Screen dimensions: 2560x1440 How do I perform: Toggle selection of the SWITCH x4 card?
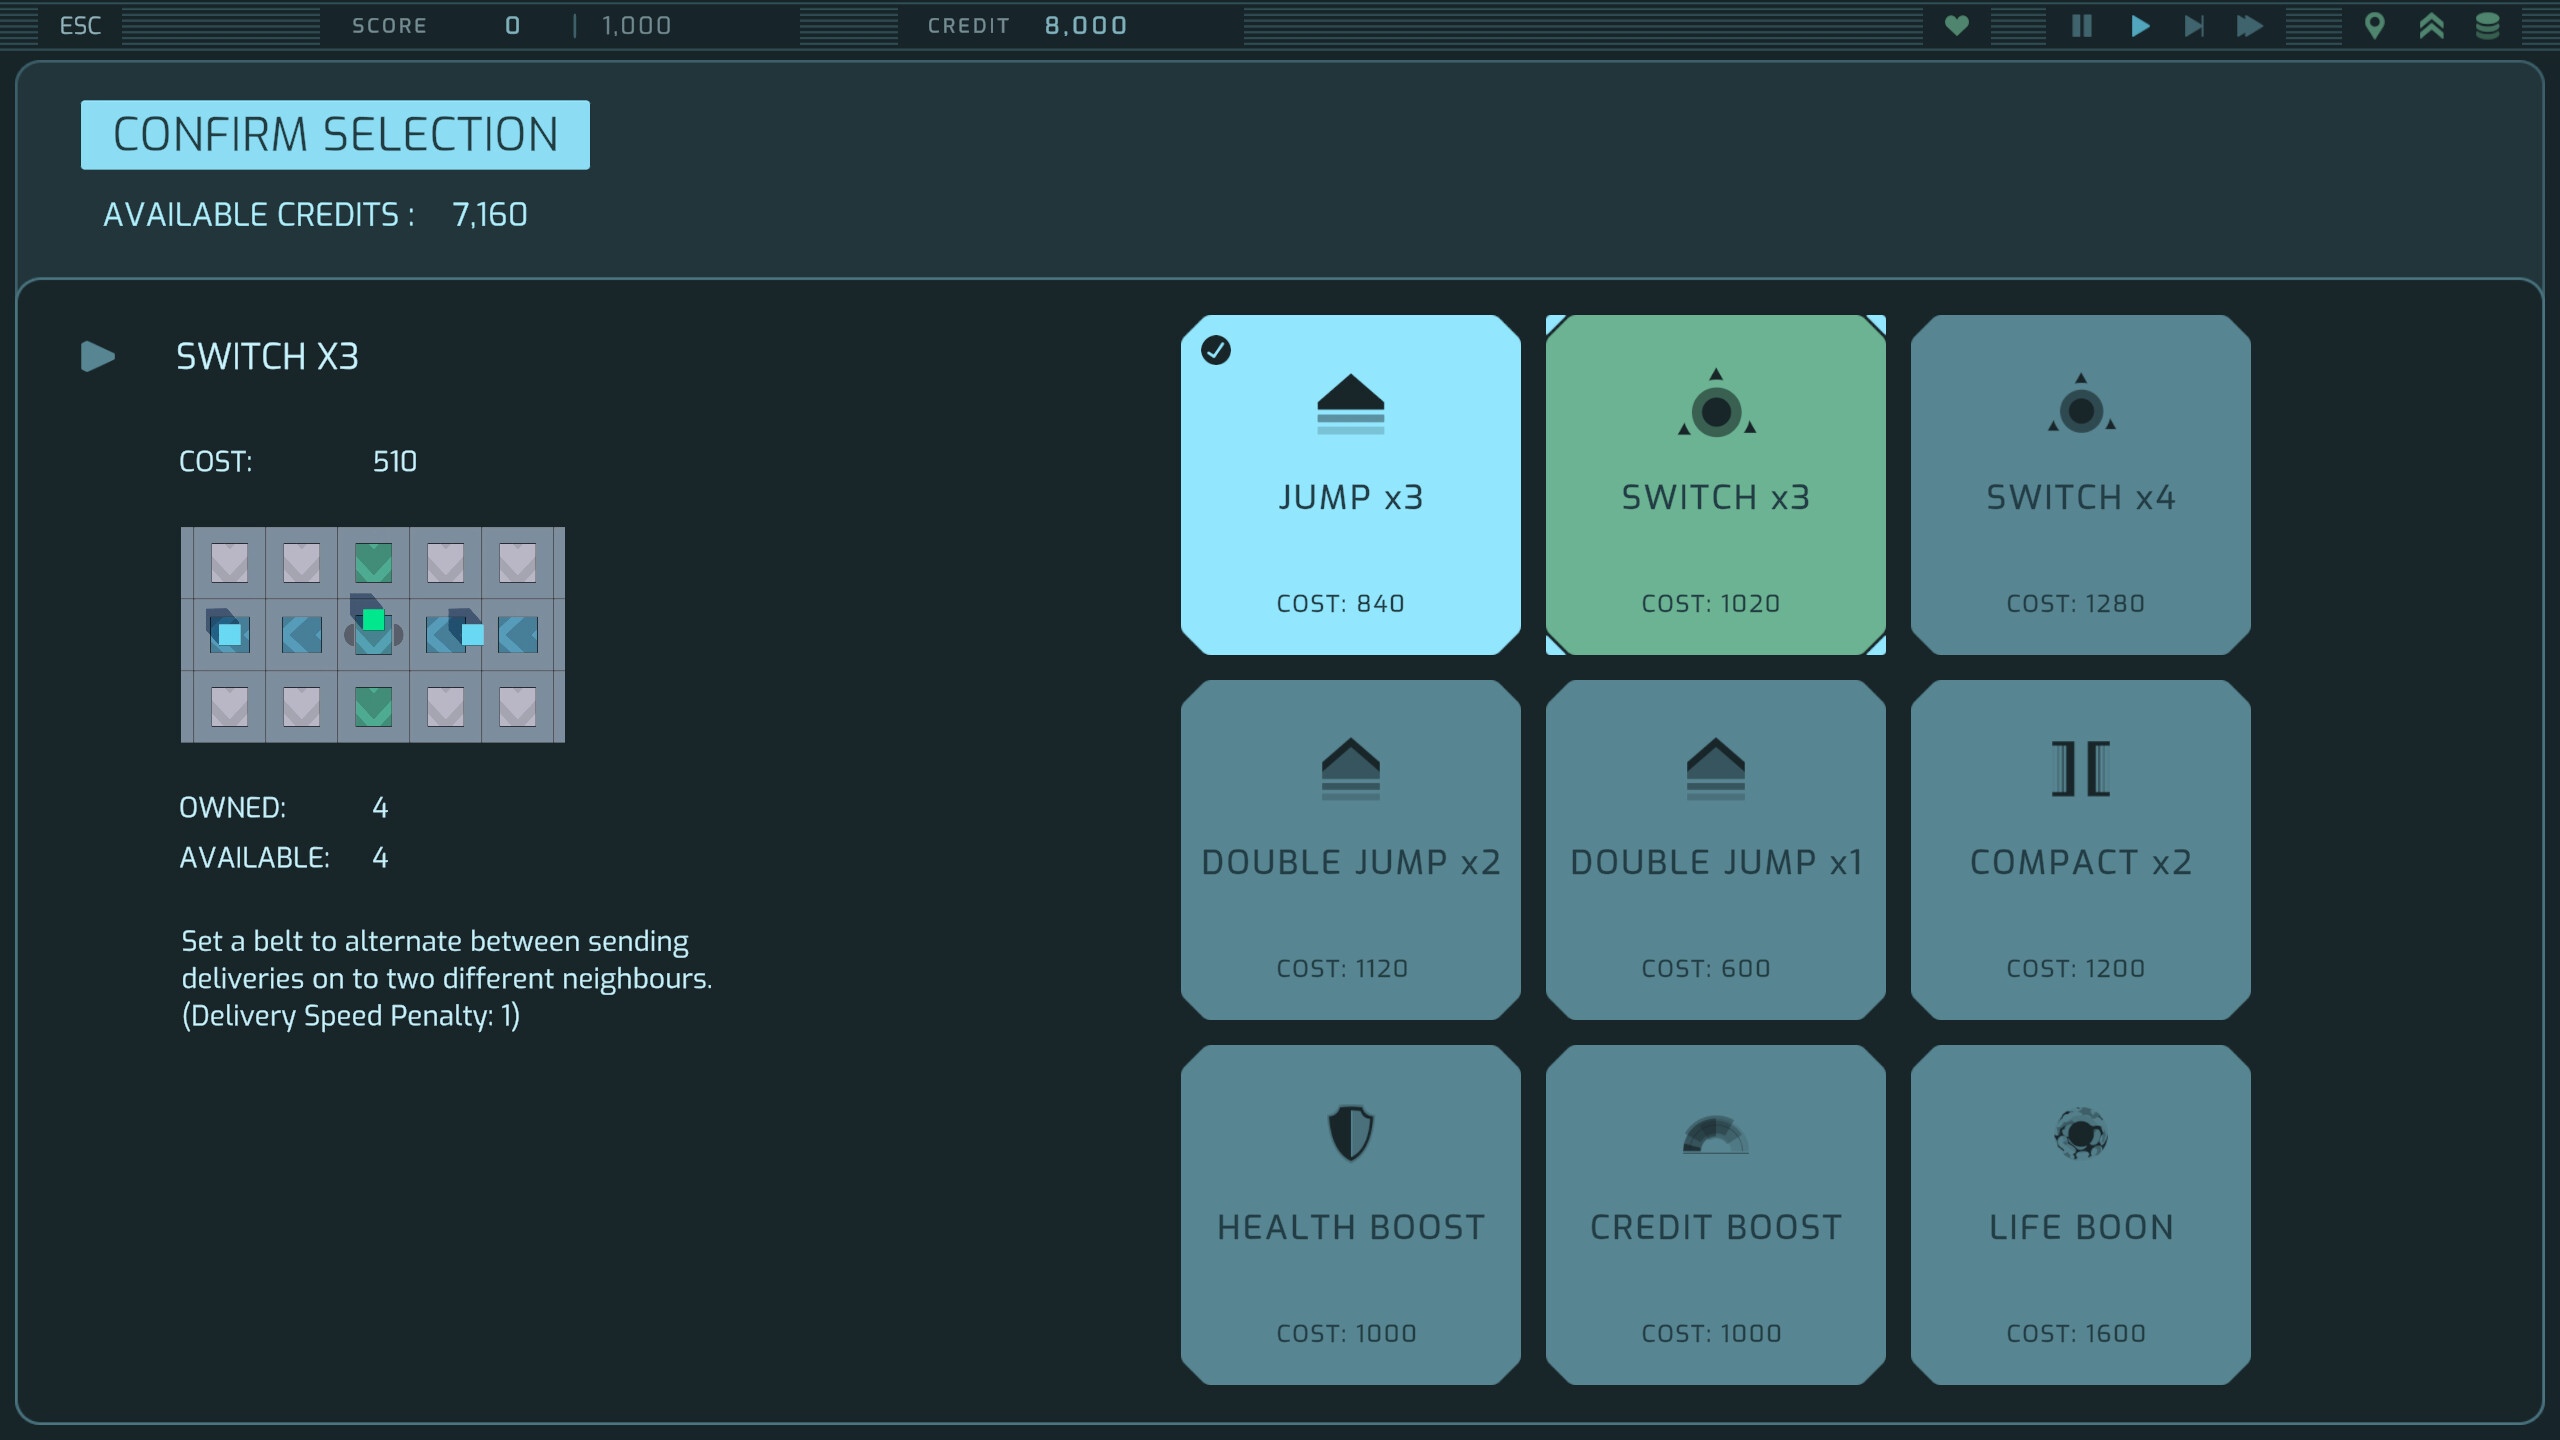[2079, 485]
